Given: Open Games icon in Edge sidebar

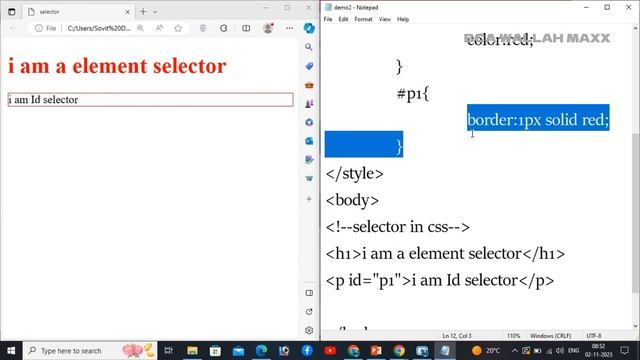Looking at the screenshot, I should click(x=309, y=104).
